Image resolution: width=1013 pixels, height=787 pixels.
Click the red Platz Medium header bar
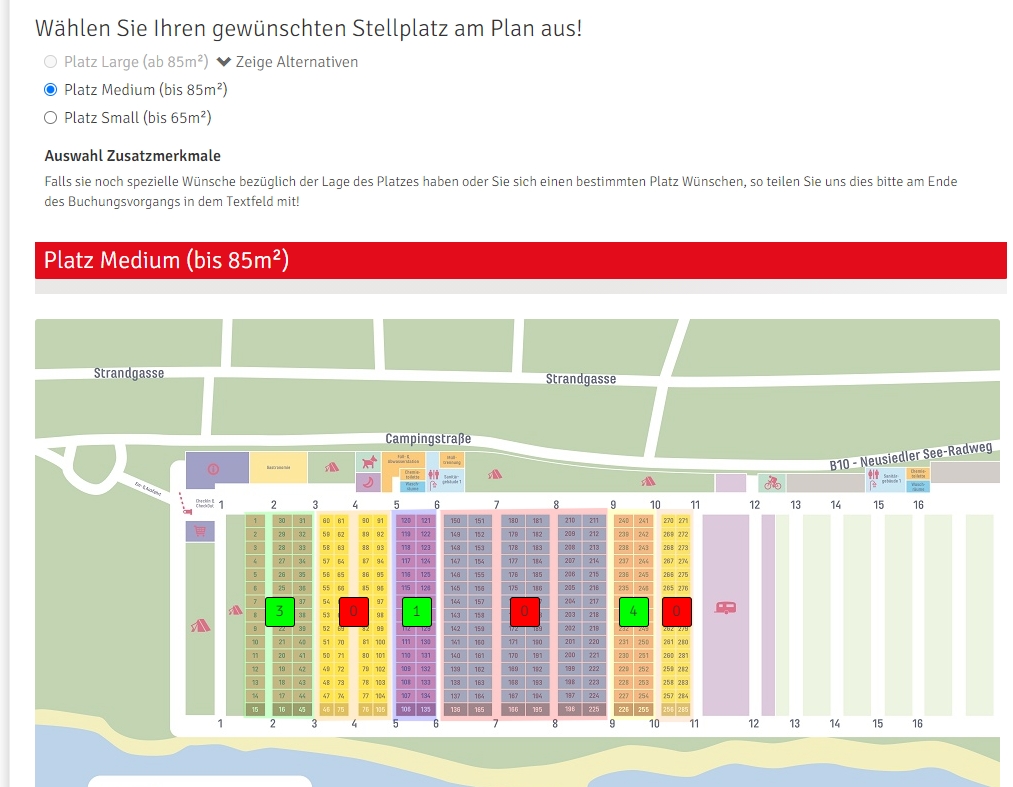[x=521, y=260]
